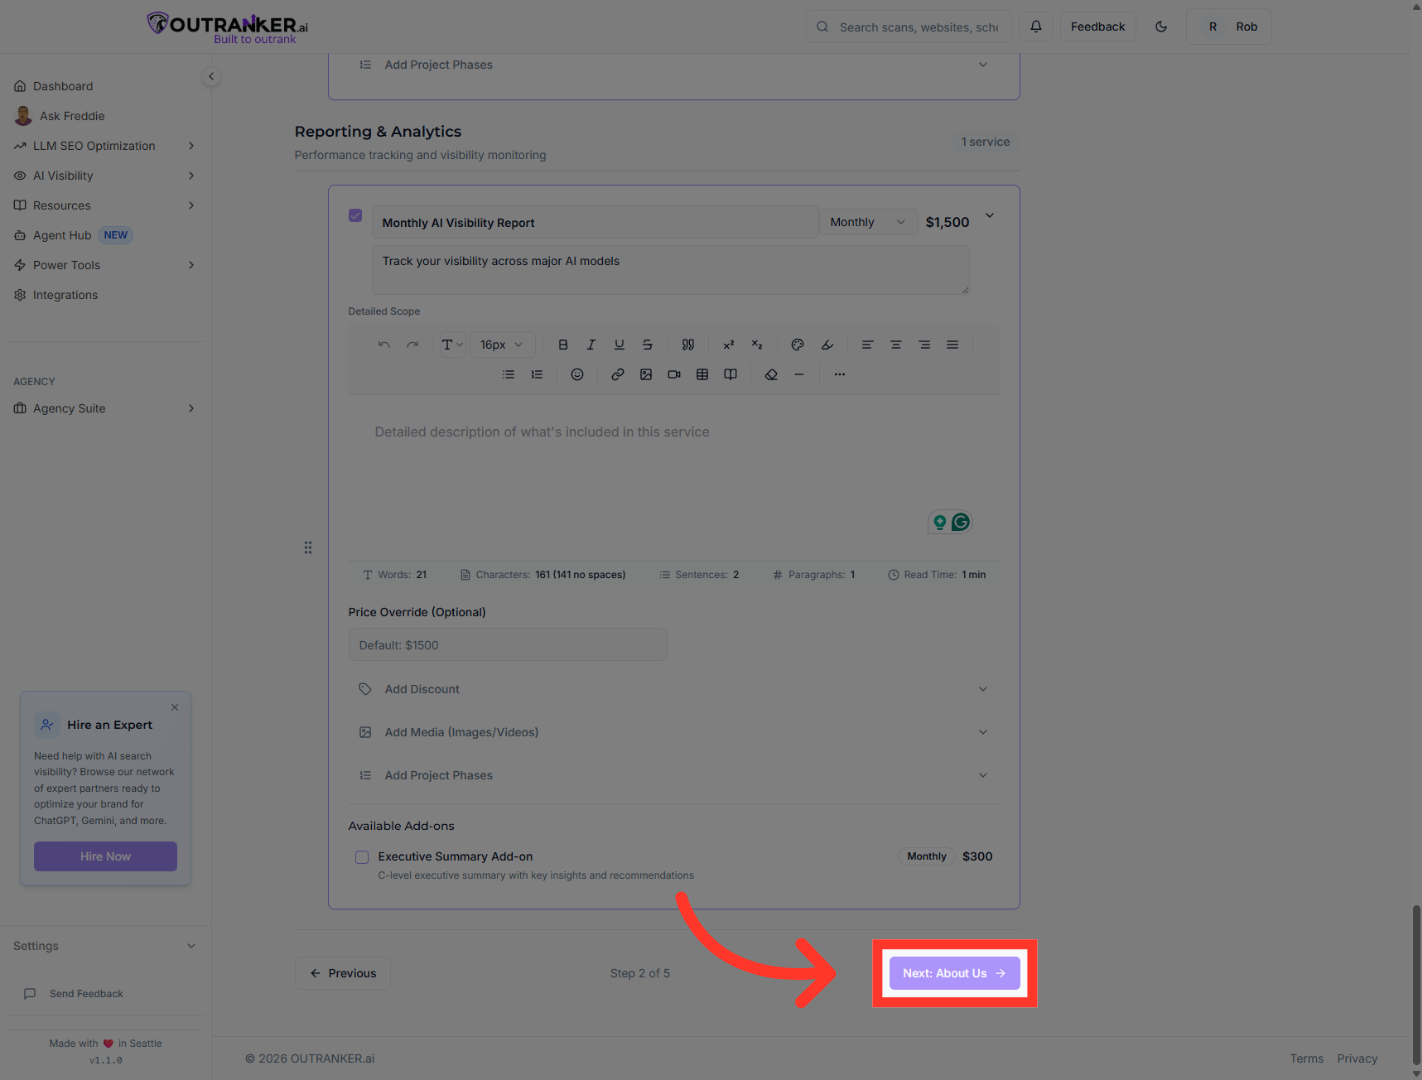1422x1080 pixels.
Task: Change the Monthly billing frequency dropdown
Action: tap(867, 222)
